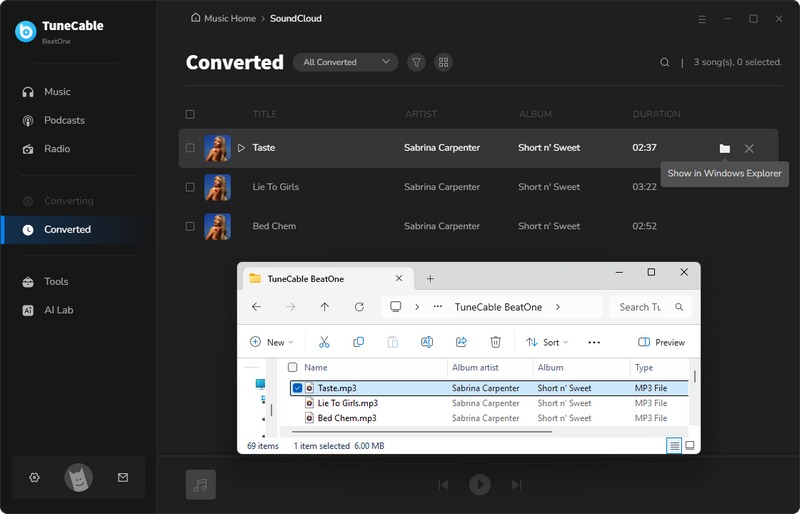Add a new Explorer tab
This screenshot has width=800, height=514.
click(x=430, y=279)
